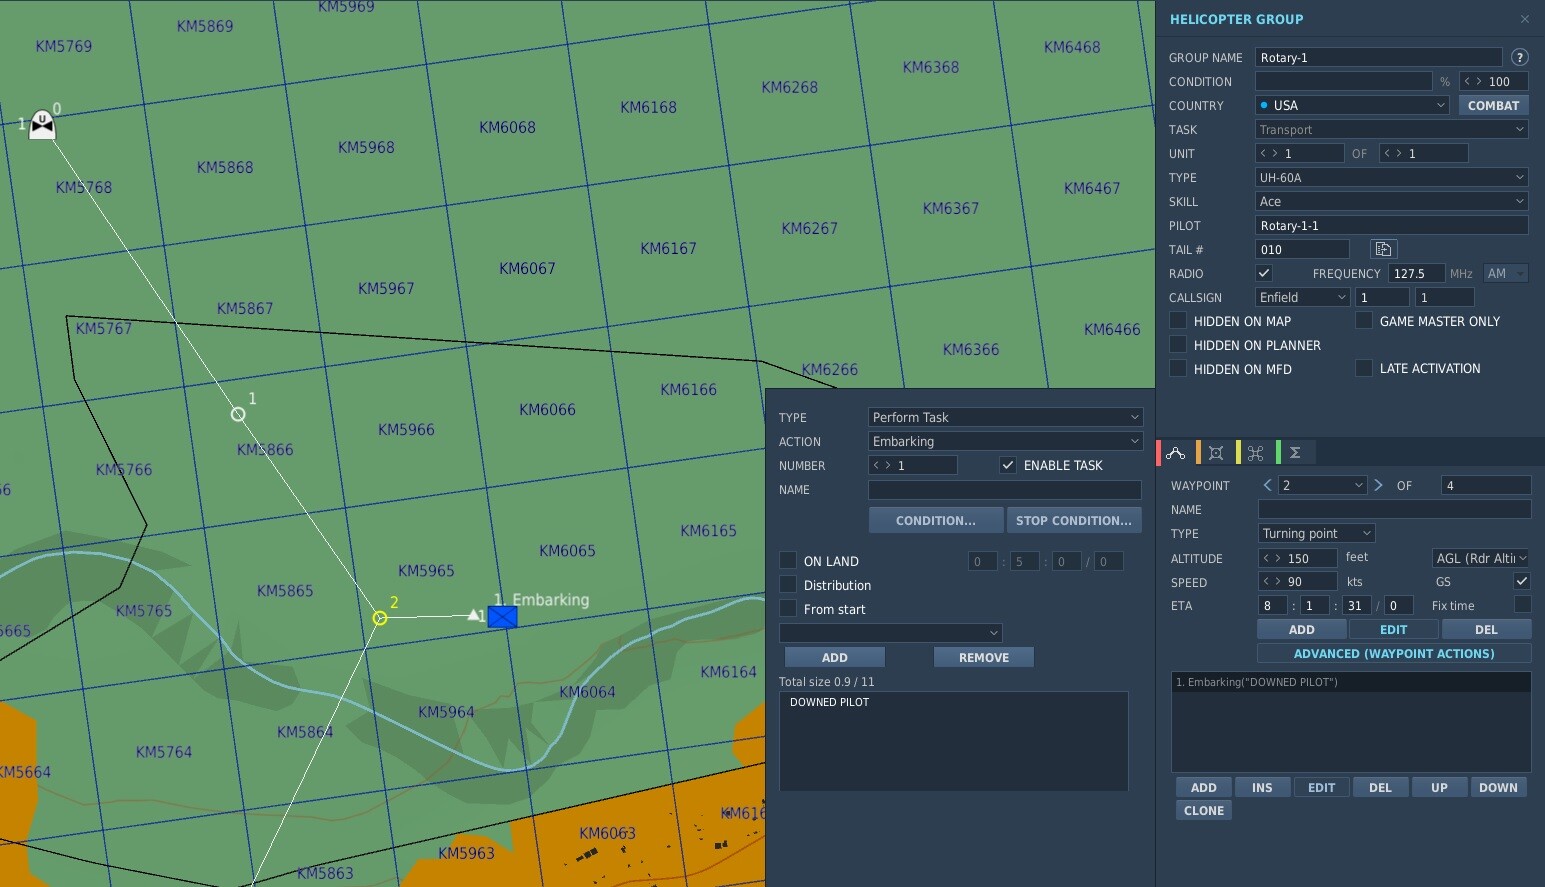The height and width of the screenshot is (887, 1545).
Task: Click the Advanced (Waypoint Actions) button
Action: (x=1394, y=654)
